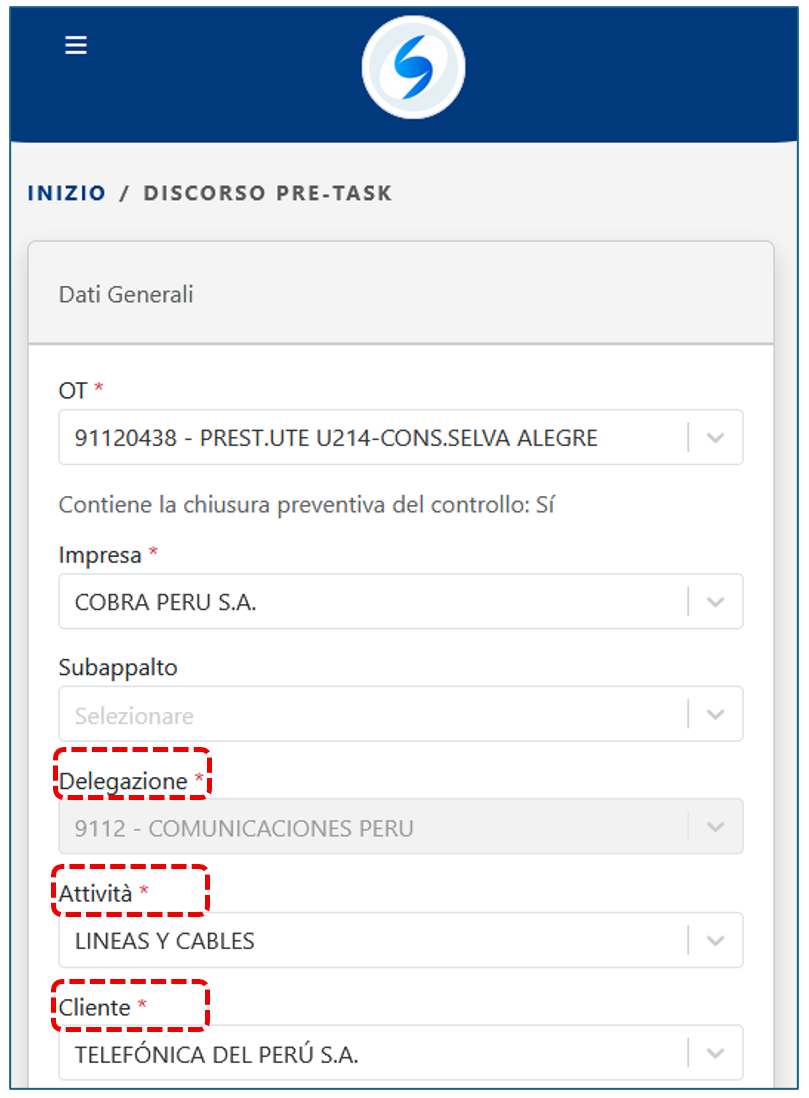Open the hamburger navigation menu
809x1098 pixels.
pyautogui.click(x=76, y=46)
